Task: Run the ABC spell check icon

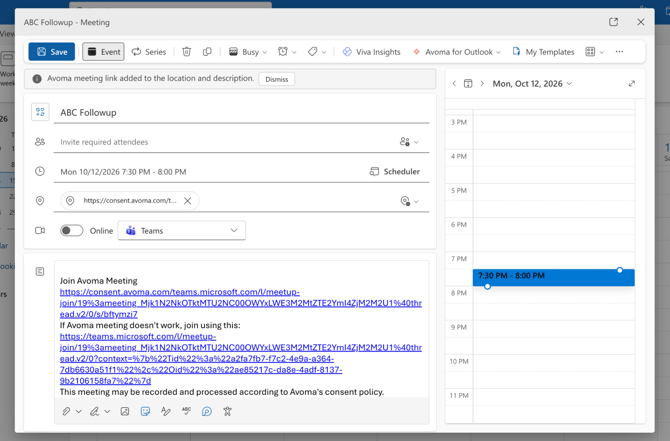Action: point(186,411)
